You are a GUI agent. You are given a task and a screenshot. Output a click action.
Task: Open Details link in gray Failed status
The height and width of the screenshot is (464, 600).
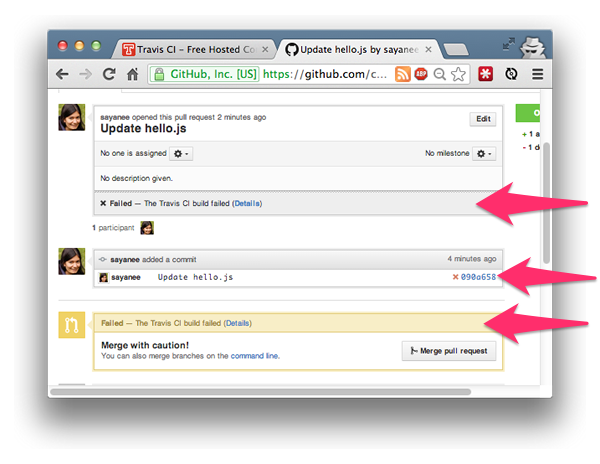pos(247,204)
